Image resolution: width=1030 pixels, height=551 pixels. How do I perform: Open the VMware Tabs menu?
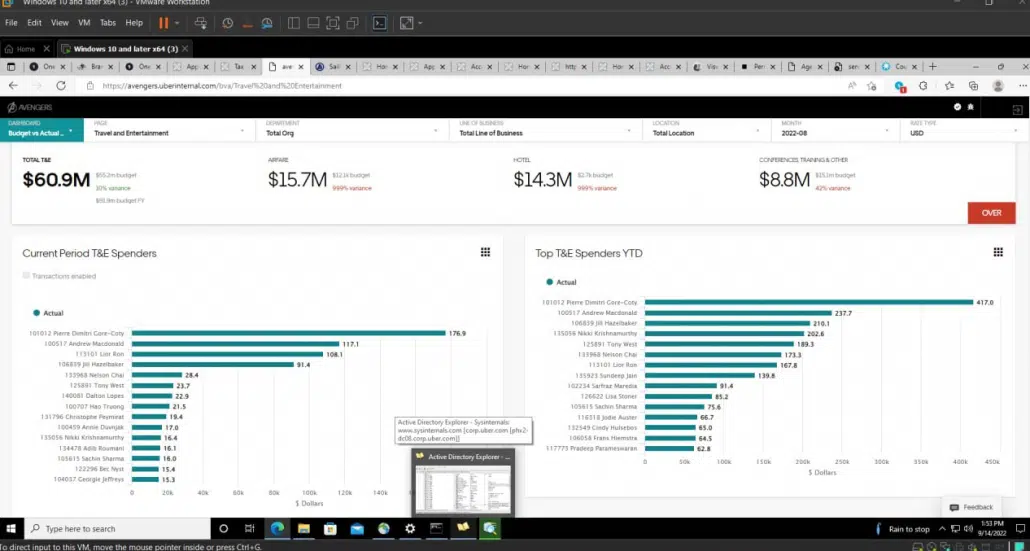108,23
